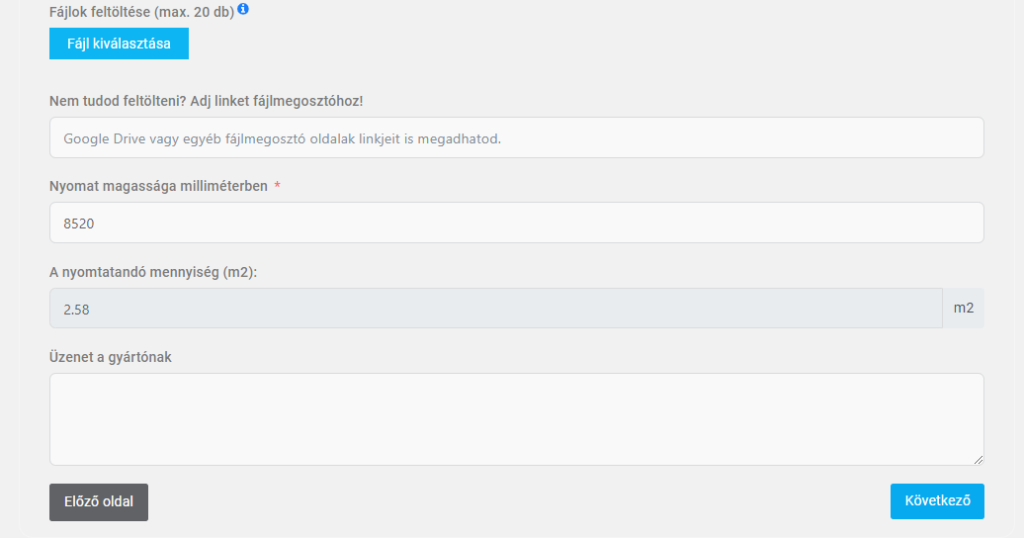Click the Google Drive placeholder text
The image size is (1024, 538).
(x=282, y=138)
